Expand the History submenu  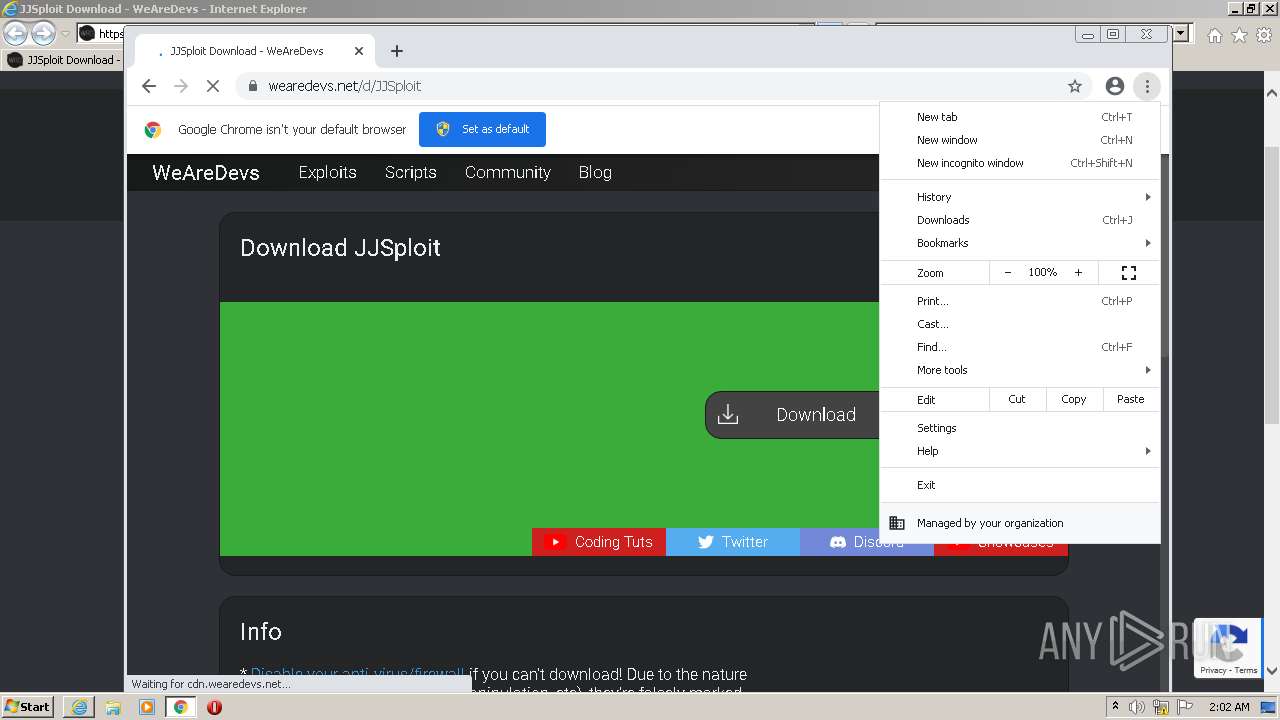click(x=1020, y=197)
